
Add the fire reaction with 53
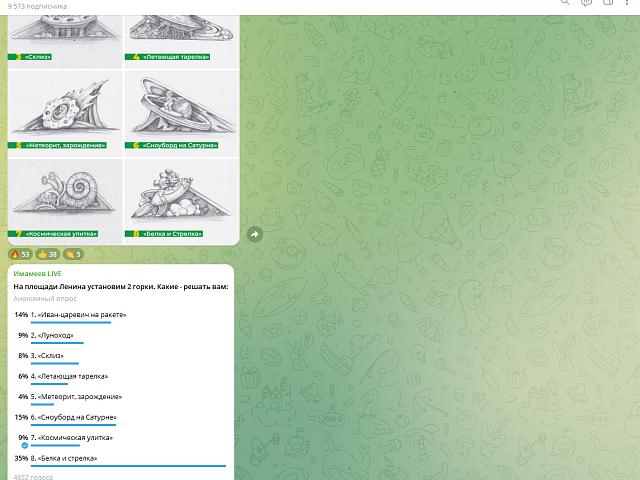pos(20,254)
